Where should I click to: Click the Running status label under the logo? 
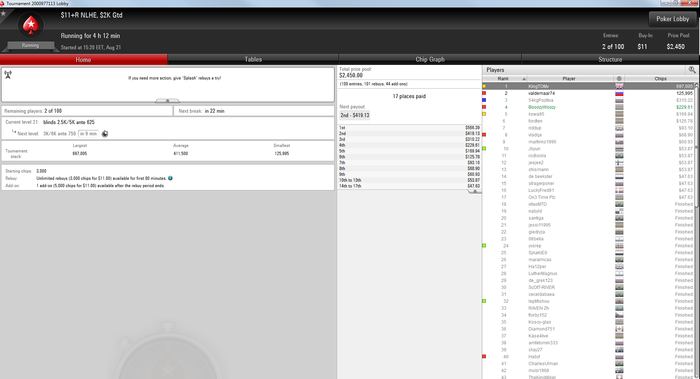30,45
